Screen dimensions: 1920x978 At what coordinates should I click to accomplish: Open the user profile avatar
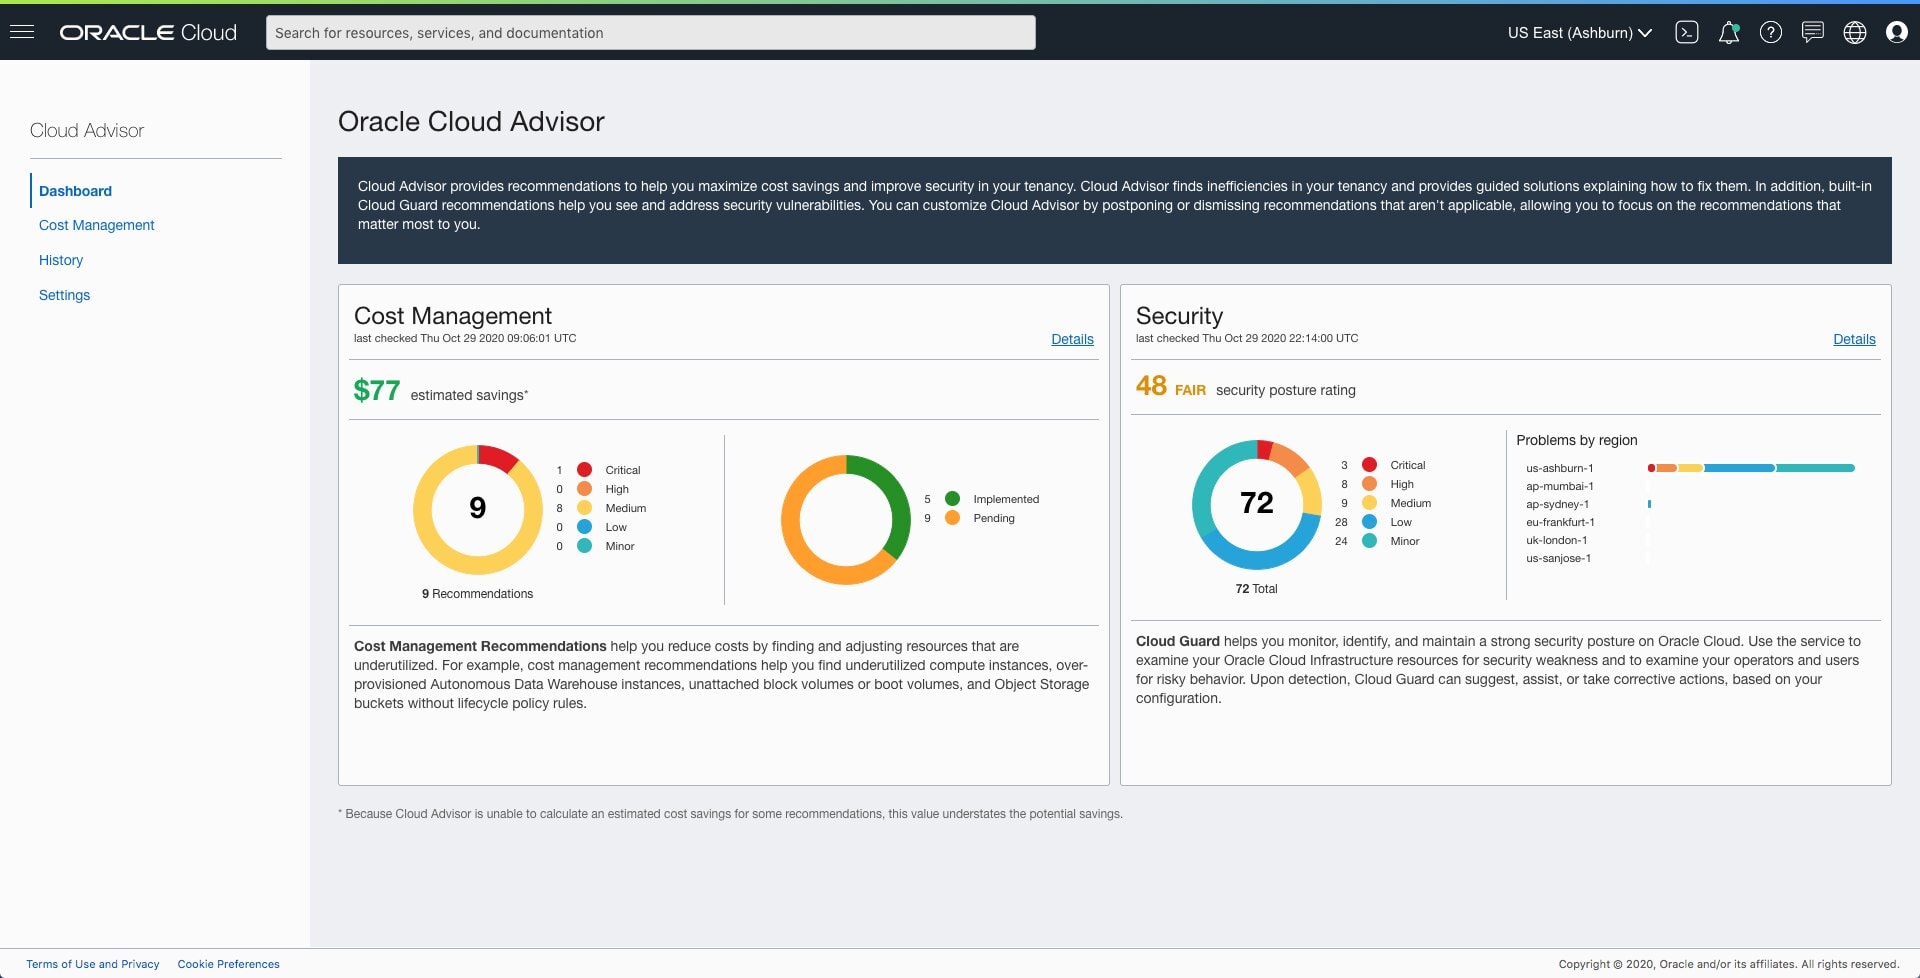1897,32
